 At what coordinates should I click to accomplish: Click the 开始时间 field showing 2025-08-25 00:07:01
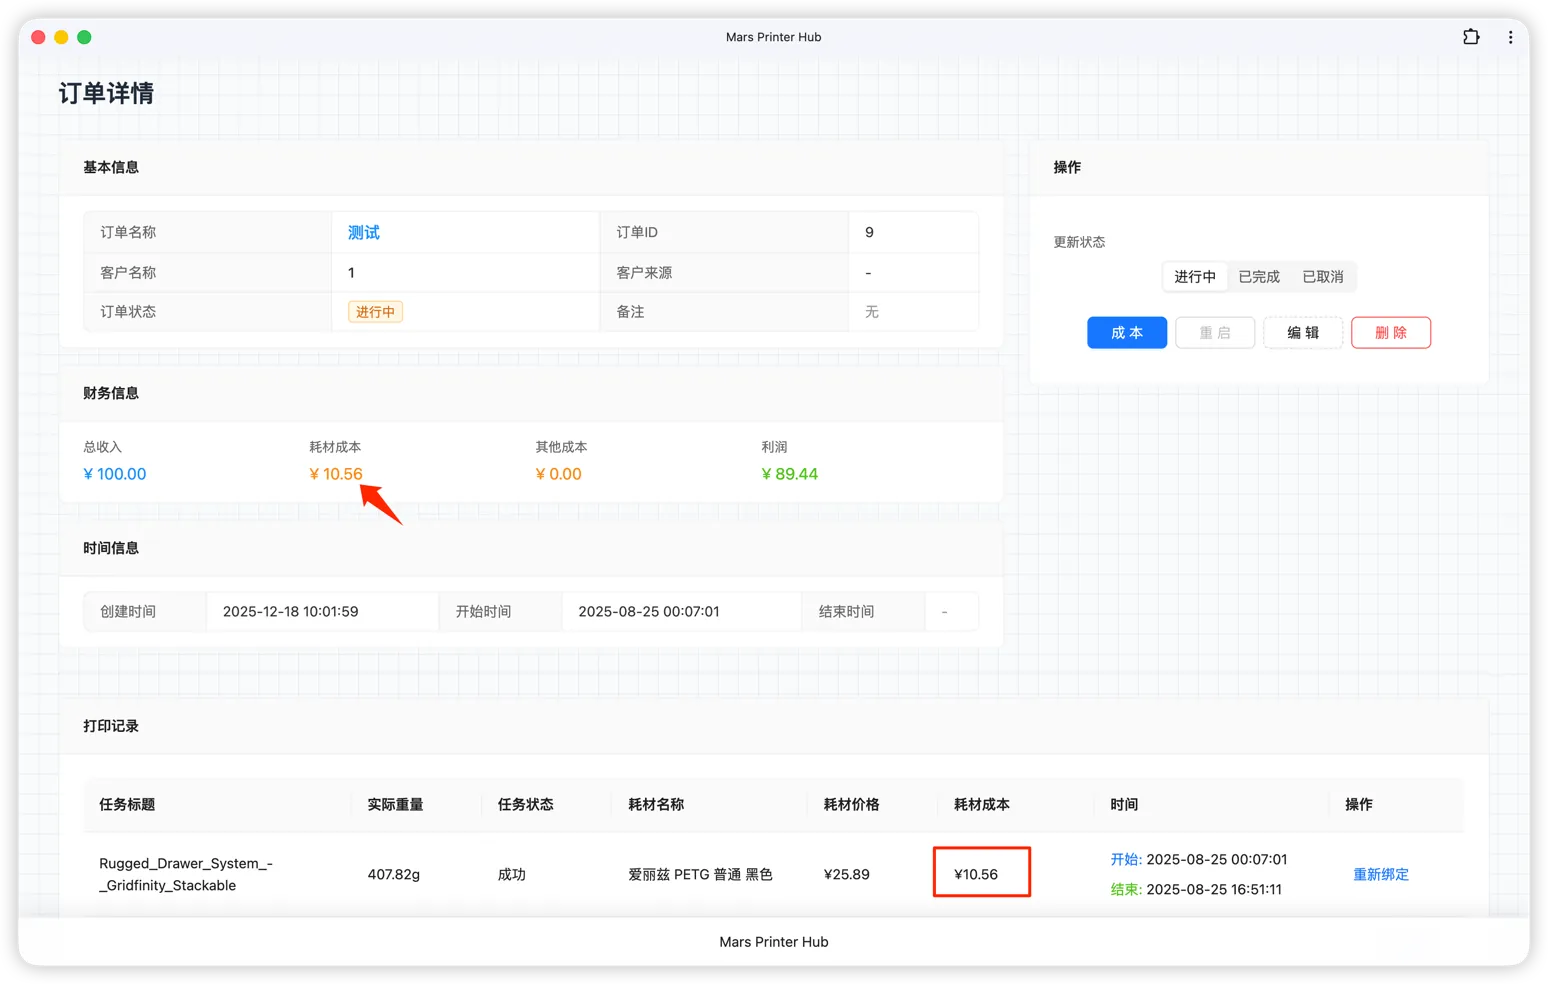pyautogui.click(x=648, y=610)
